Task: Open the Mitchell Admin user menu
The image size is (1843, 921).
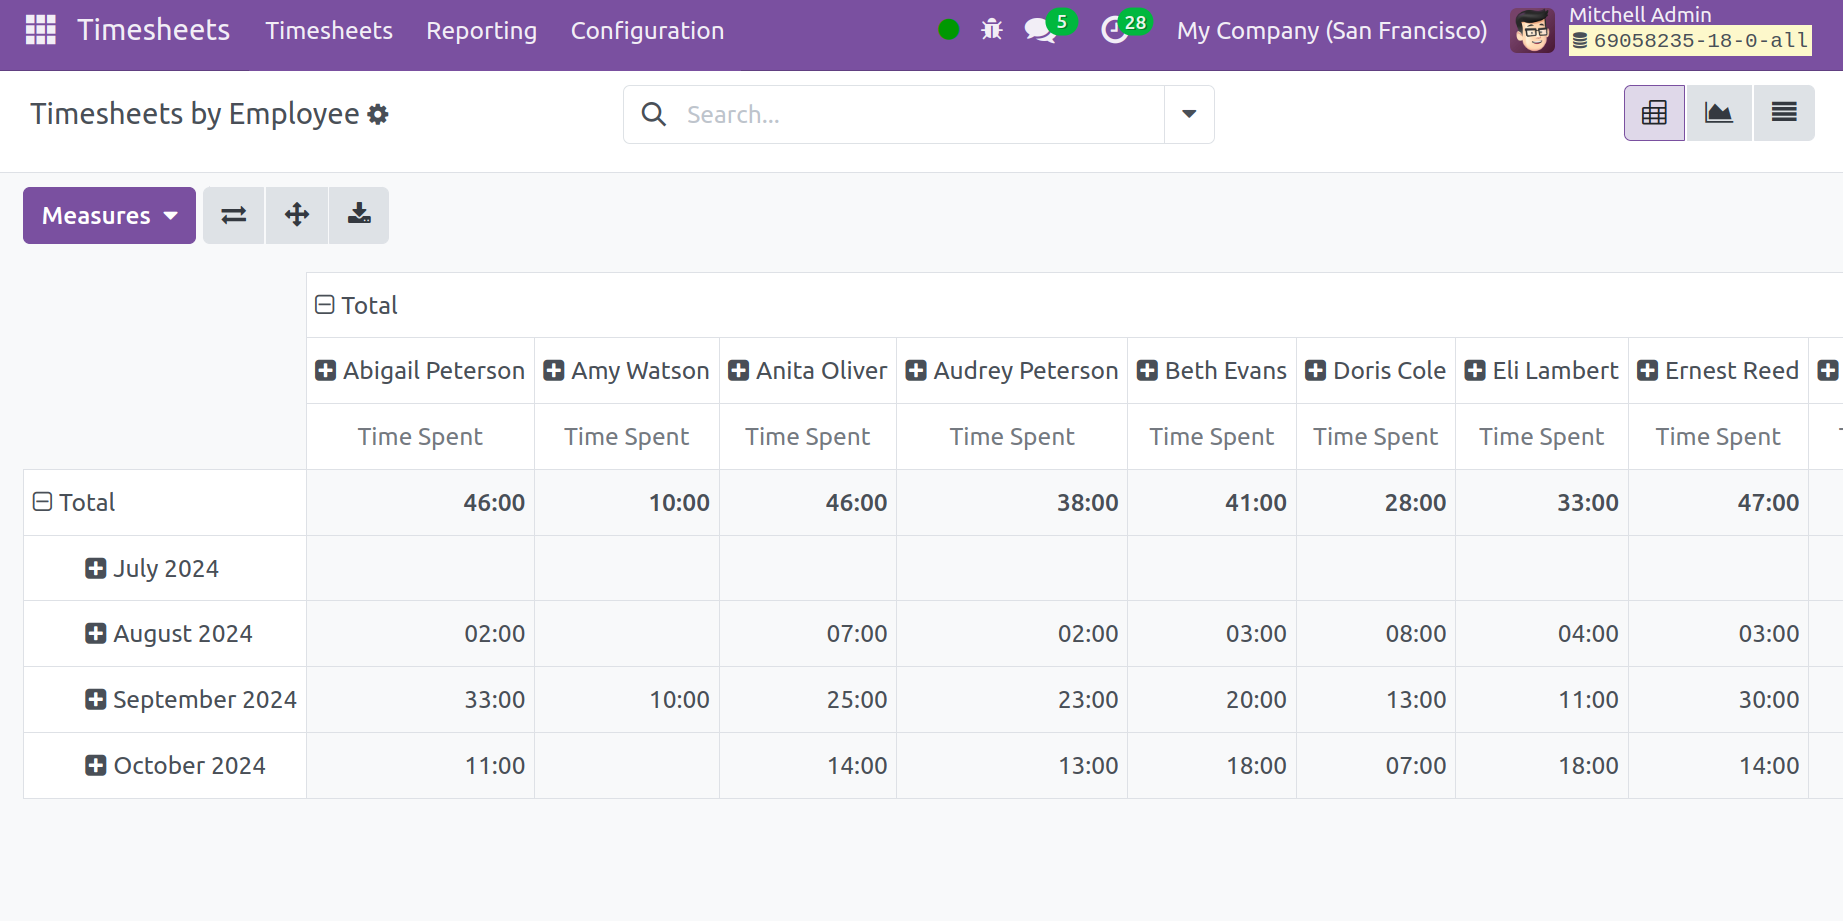Action: tap(1640, 15)
